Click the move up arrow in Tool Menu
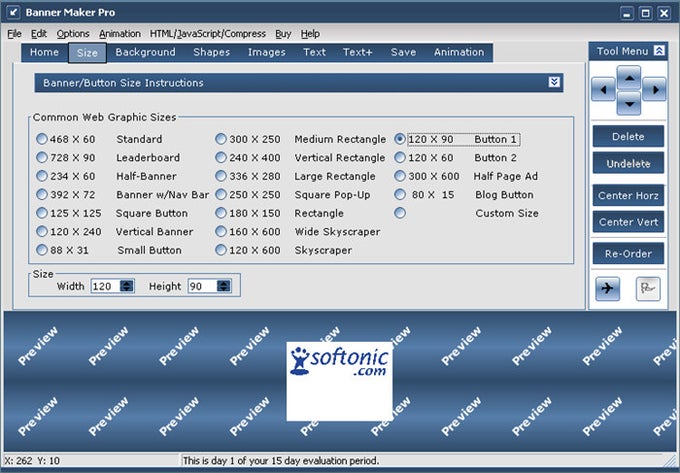The image size is (680, 473). (629, 78)
